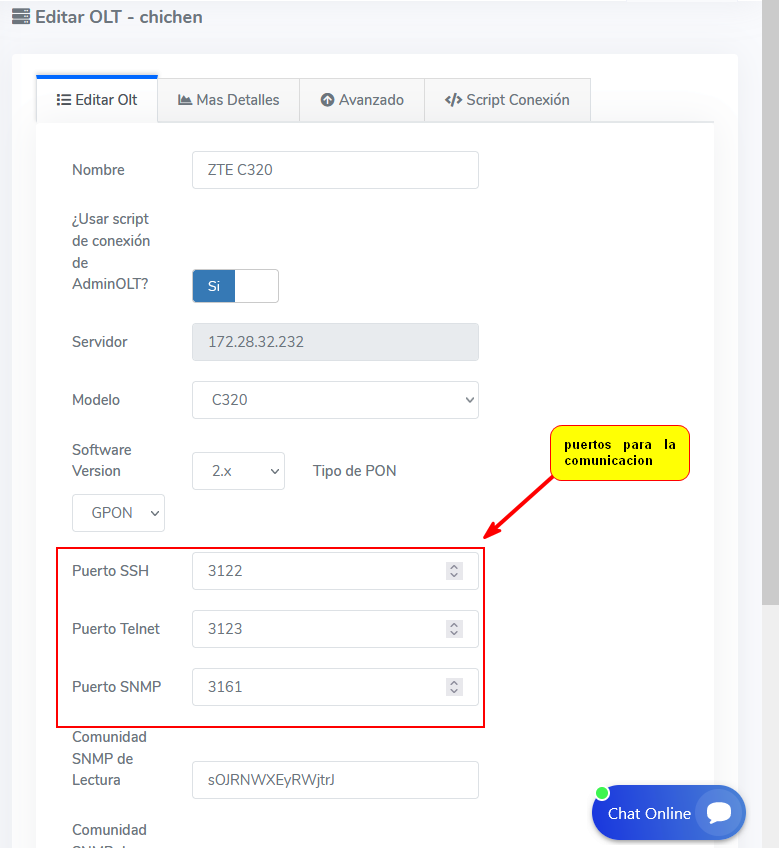Click the server icon beside Editar OLT title
The image size is (779, 848).
20,17
